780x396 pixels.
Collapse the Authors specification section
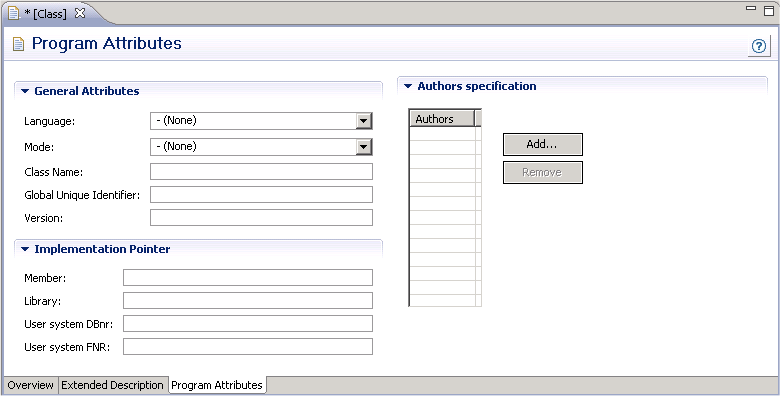click(x=408, y=86)
